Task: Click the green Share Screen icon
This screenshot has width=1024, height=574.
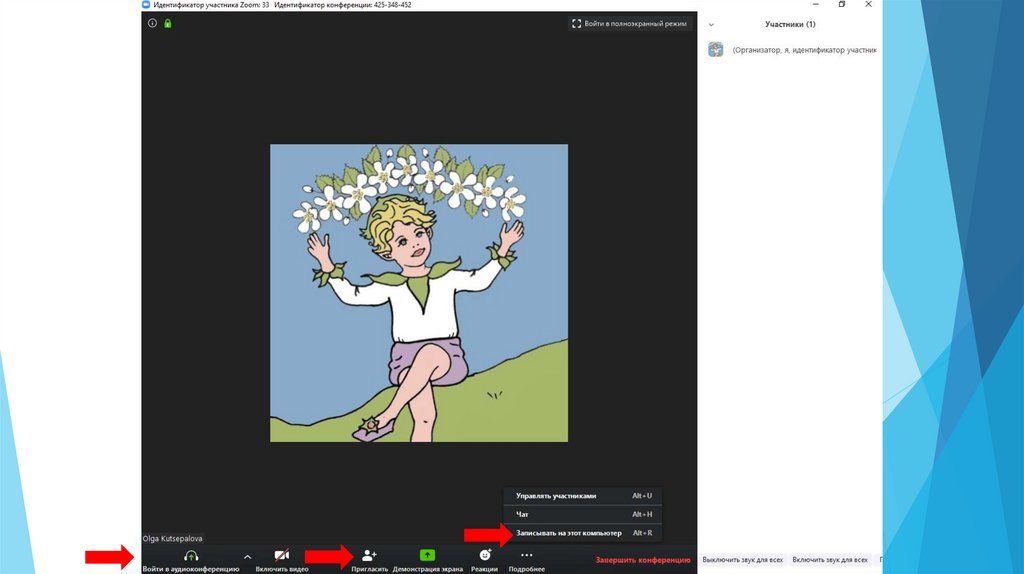Action: tap(427, 555)
